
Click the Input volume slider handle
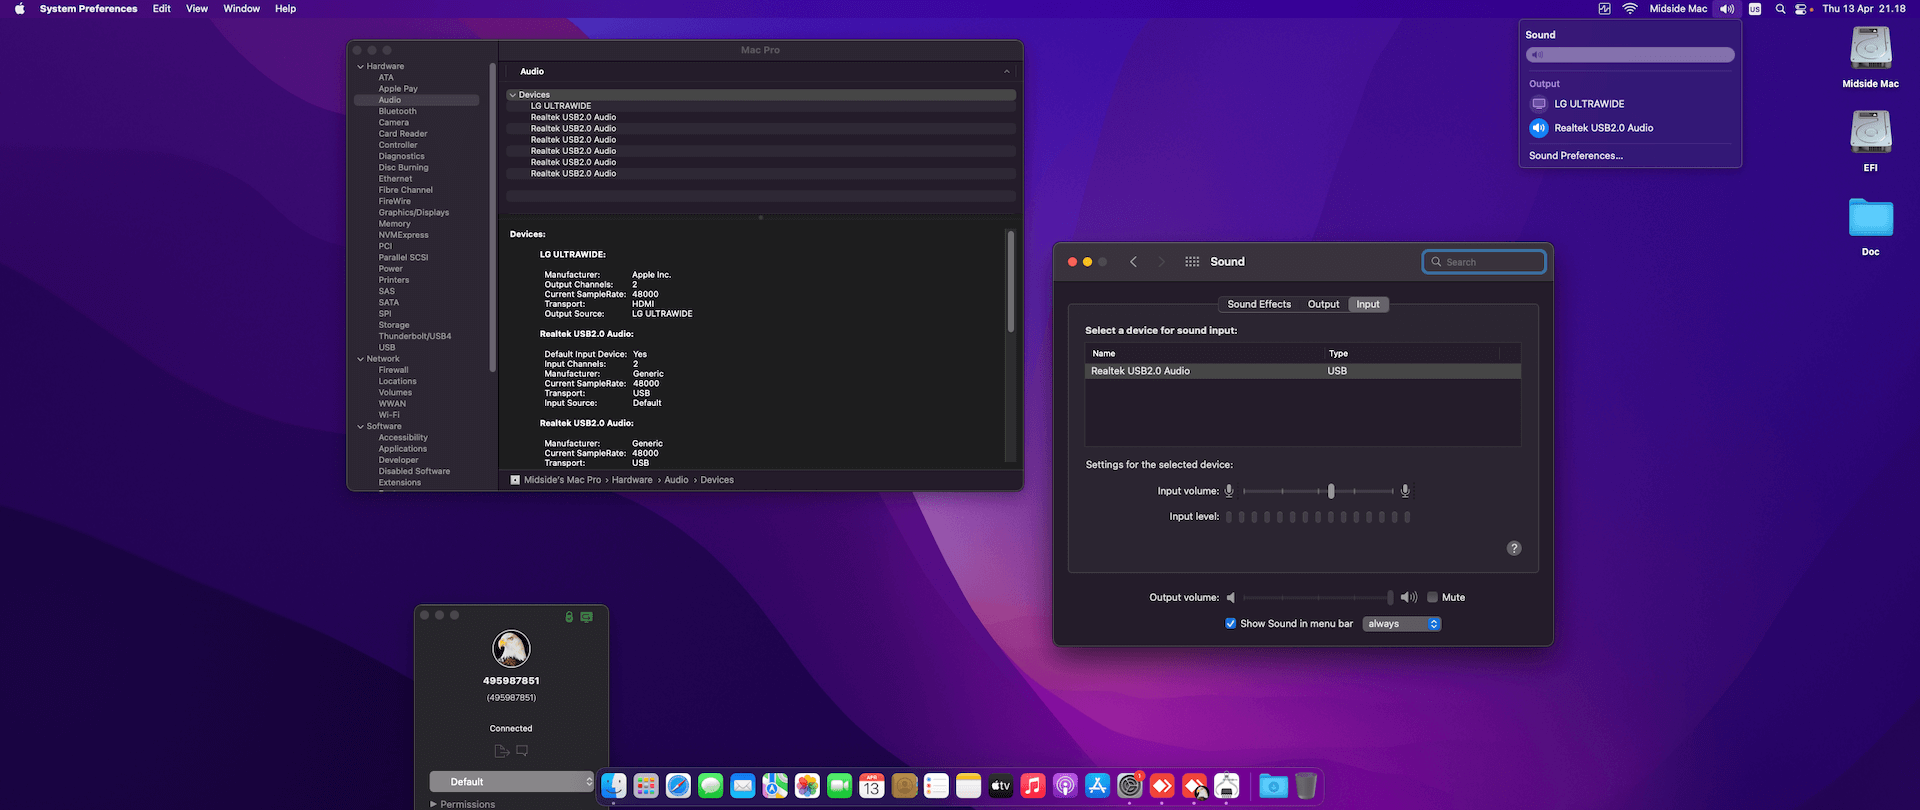(x=1331, y=491)
